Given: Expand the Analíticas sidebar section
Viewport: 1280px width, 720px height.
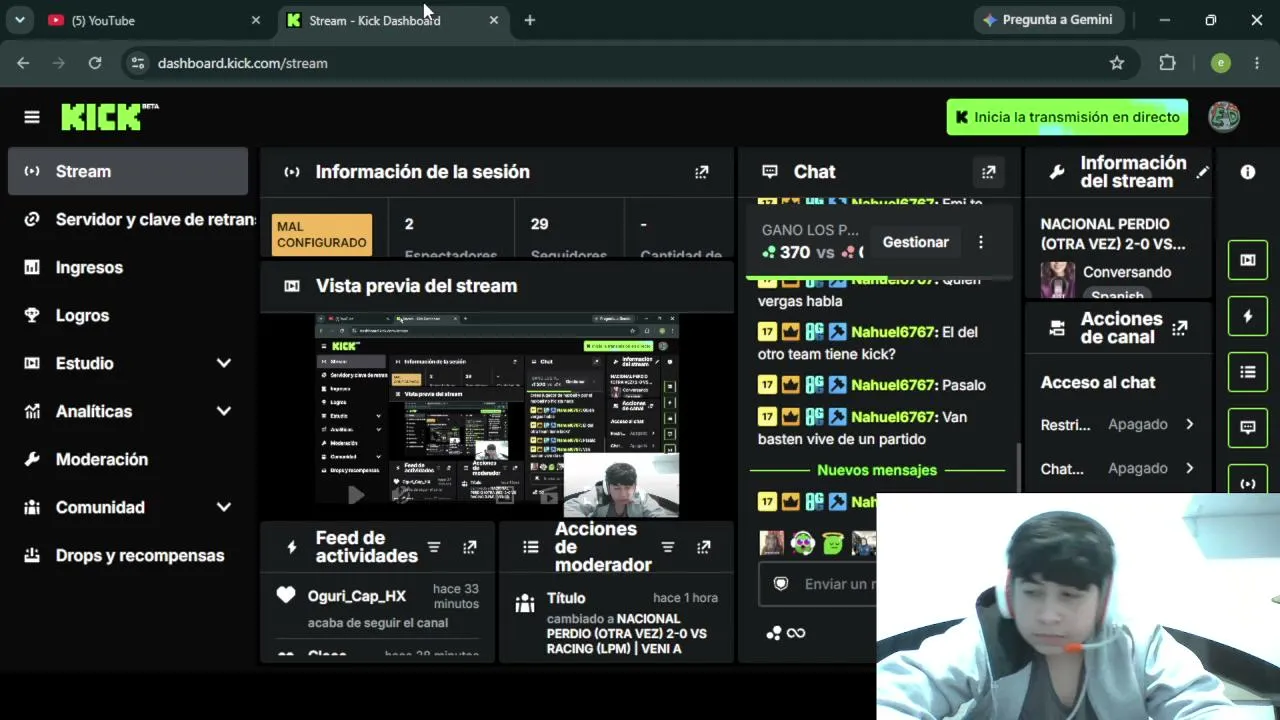Looking at the screenshot, I should click(x=224, y=411).
